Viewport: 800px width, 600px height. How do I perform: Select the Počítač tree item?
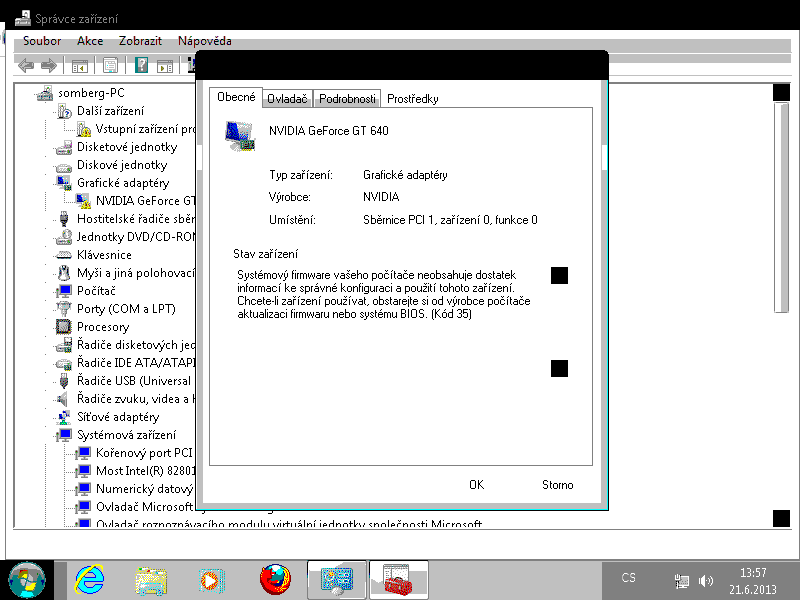coord(96,291)
